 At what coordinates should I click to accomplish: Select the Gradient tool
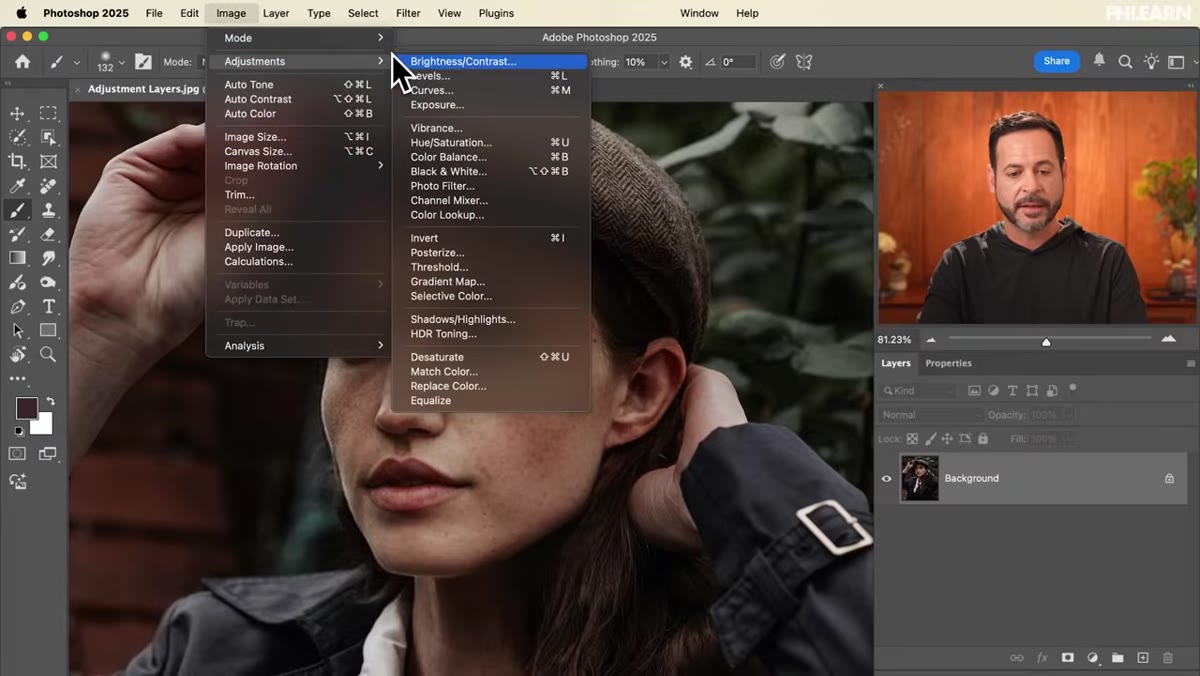[x=17, y=258]
